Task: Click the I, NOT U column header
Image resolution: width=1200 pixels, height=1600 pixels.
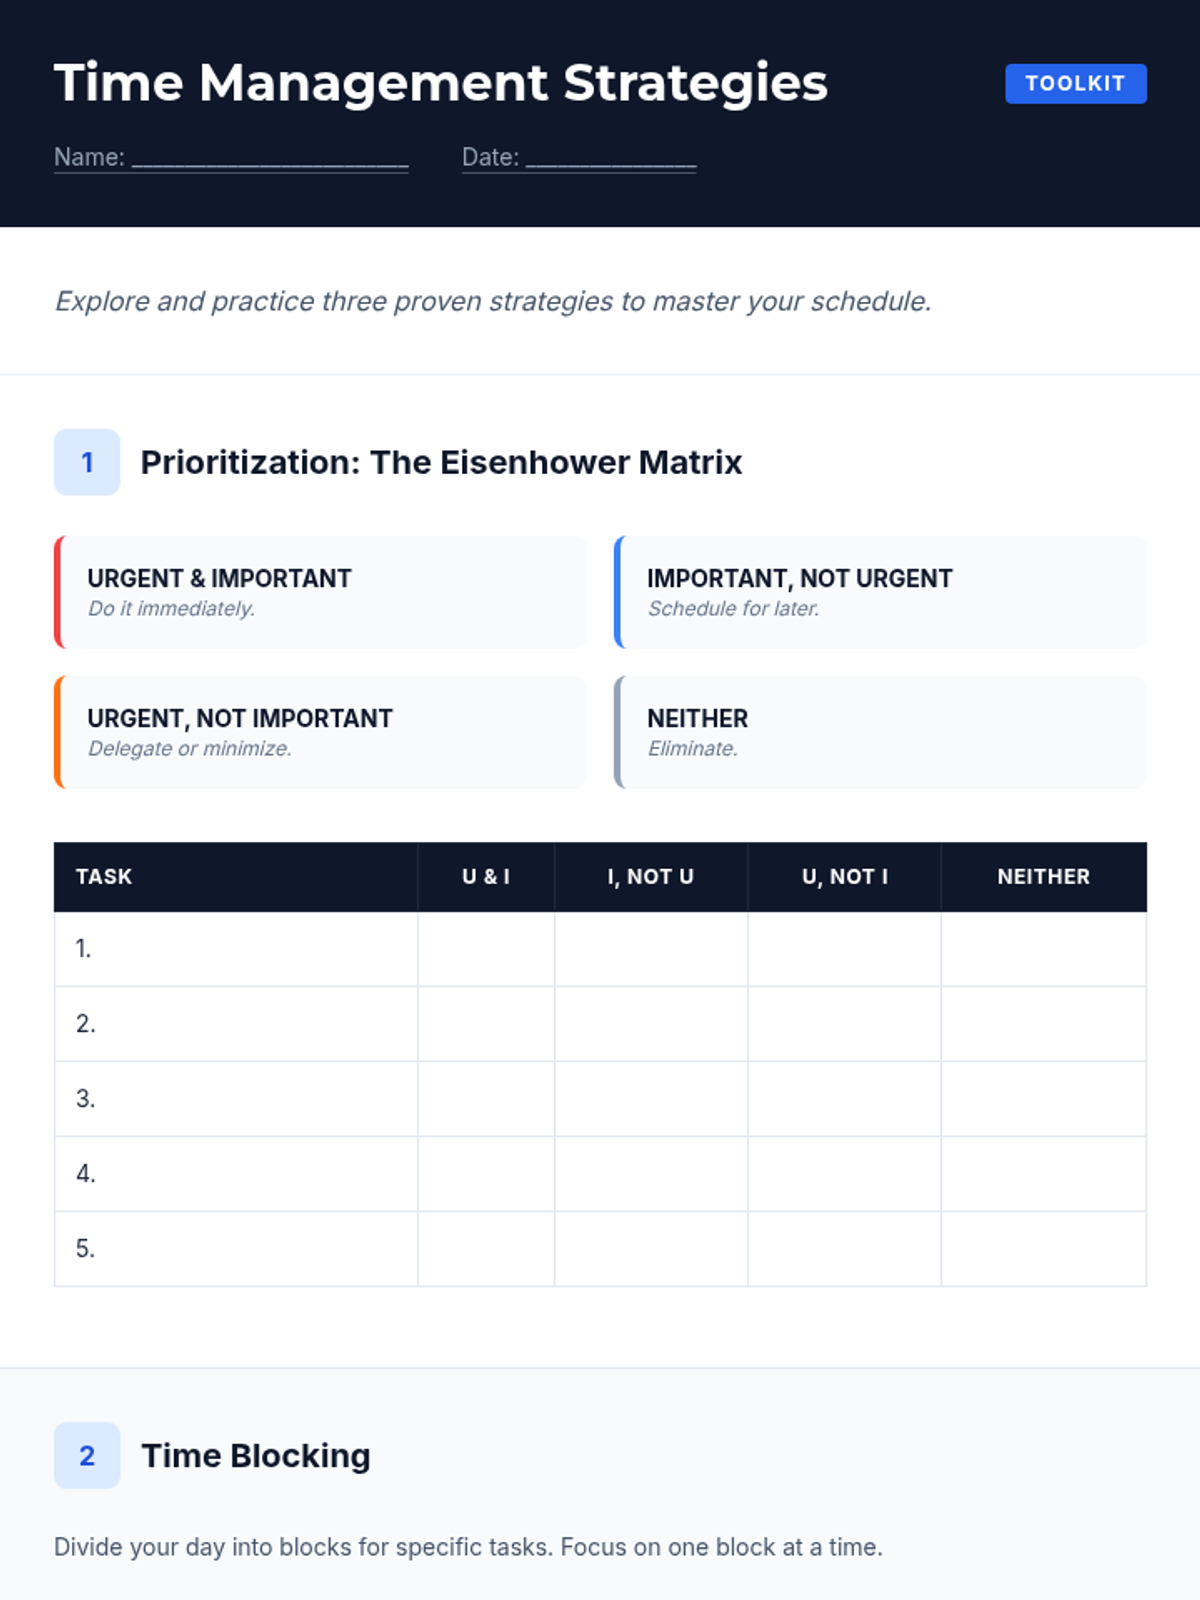Action: 651,877
